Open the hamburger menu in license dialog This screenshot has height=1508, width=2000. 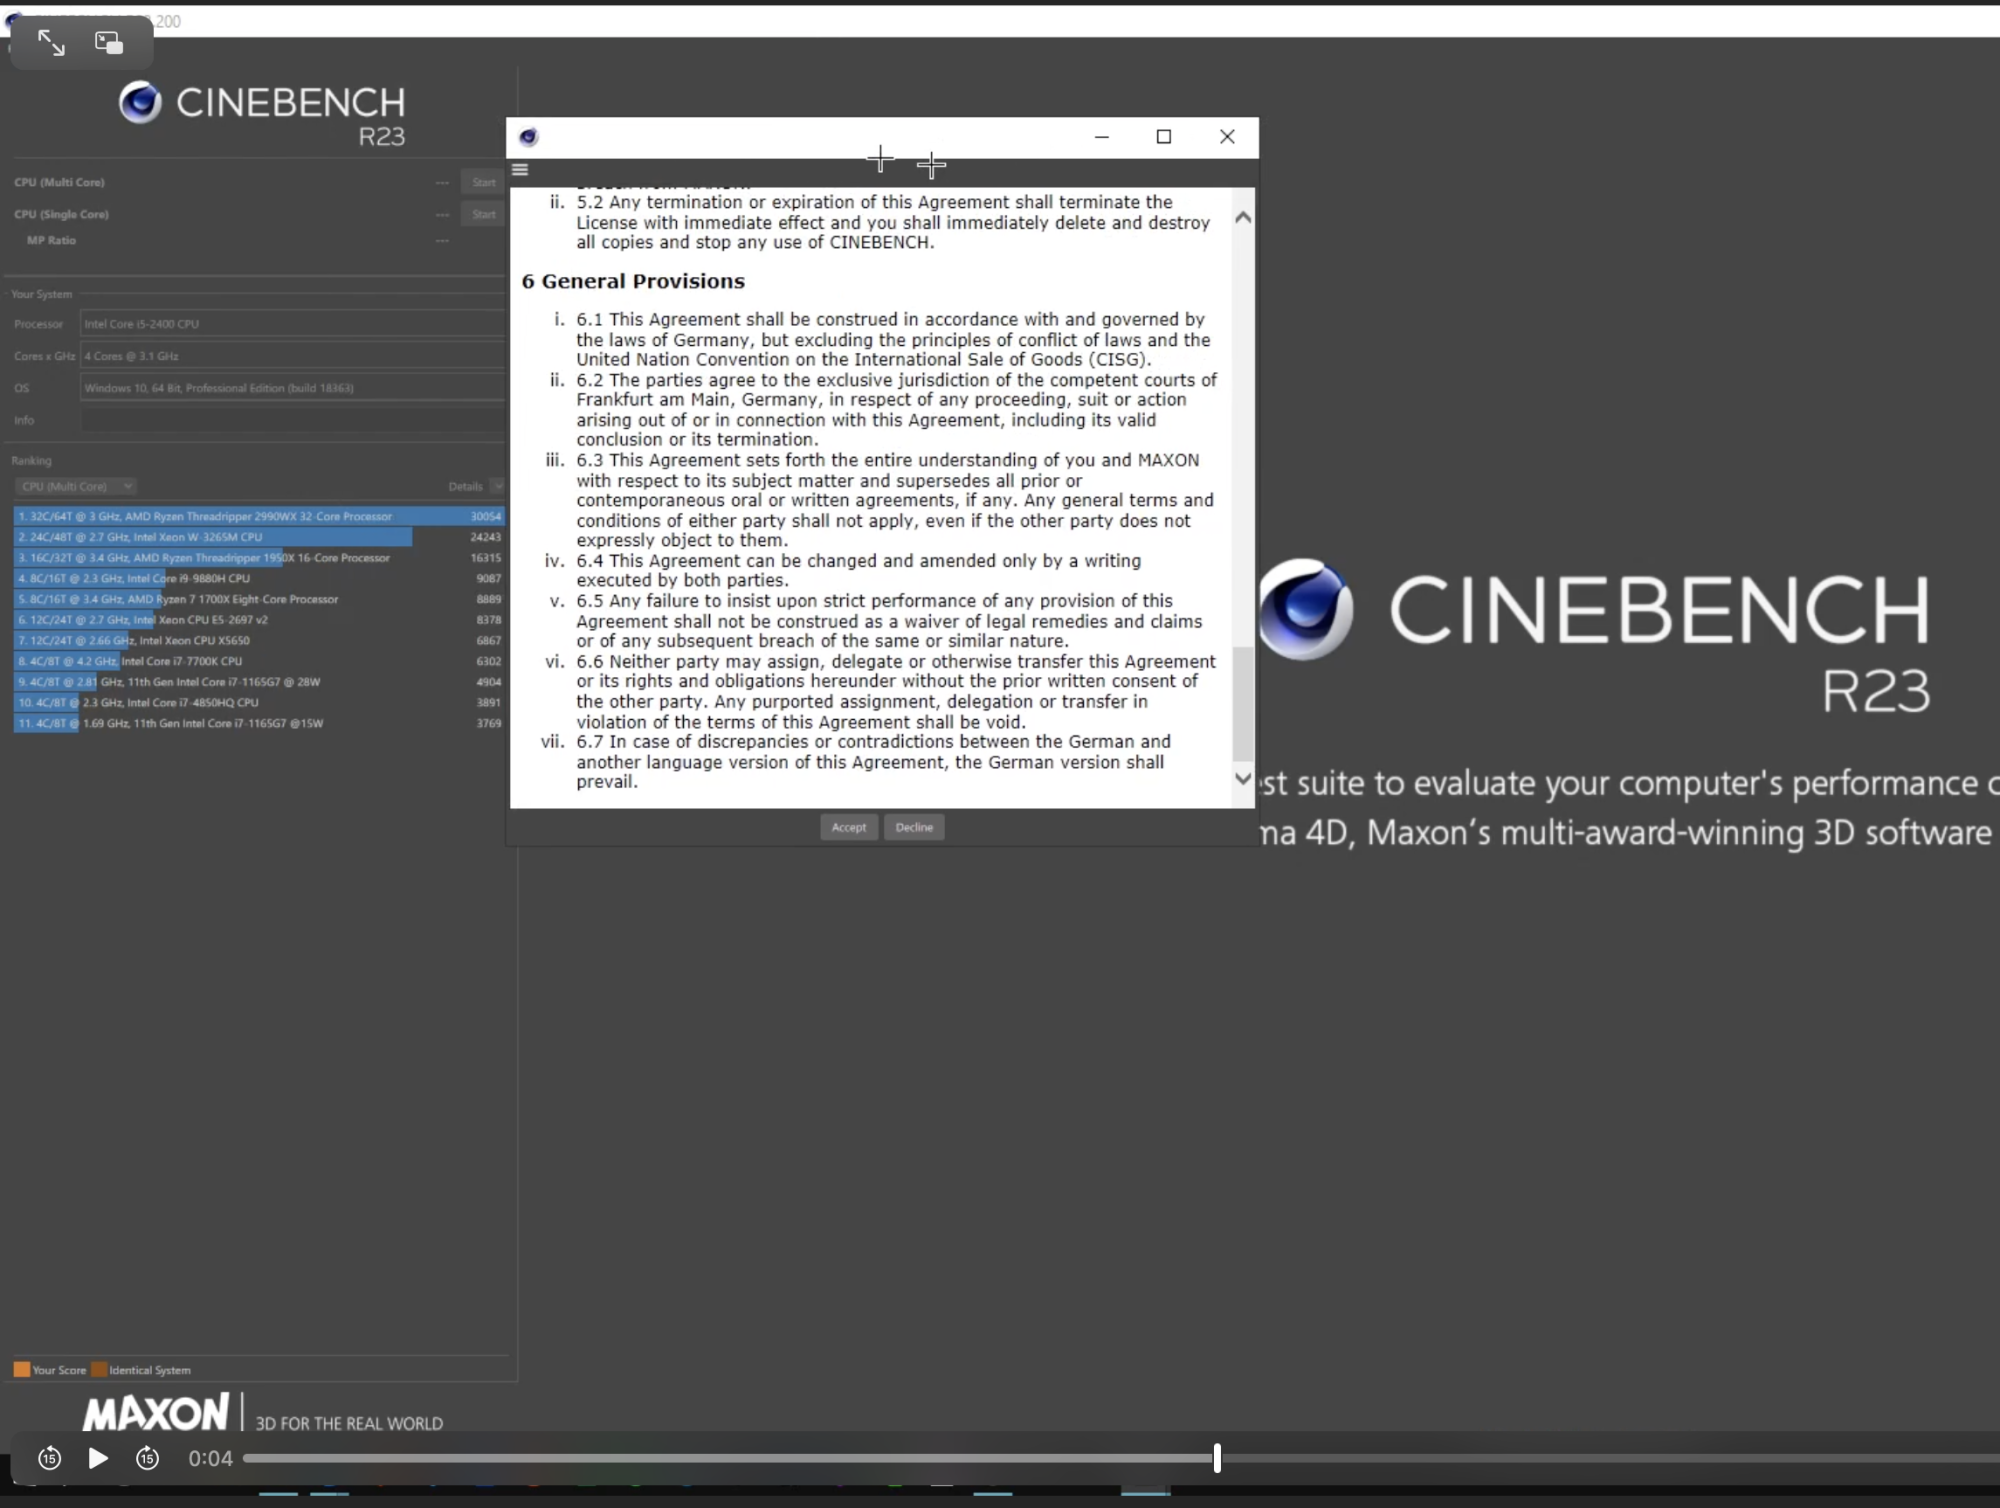tap(520, 169)
